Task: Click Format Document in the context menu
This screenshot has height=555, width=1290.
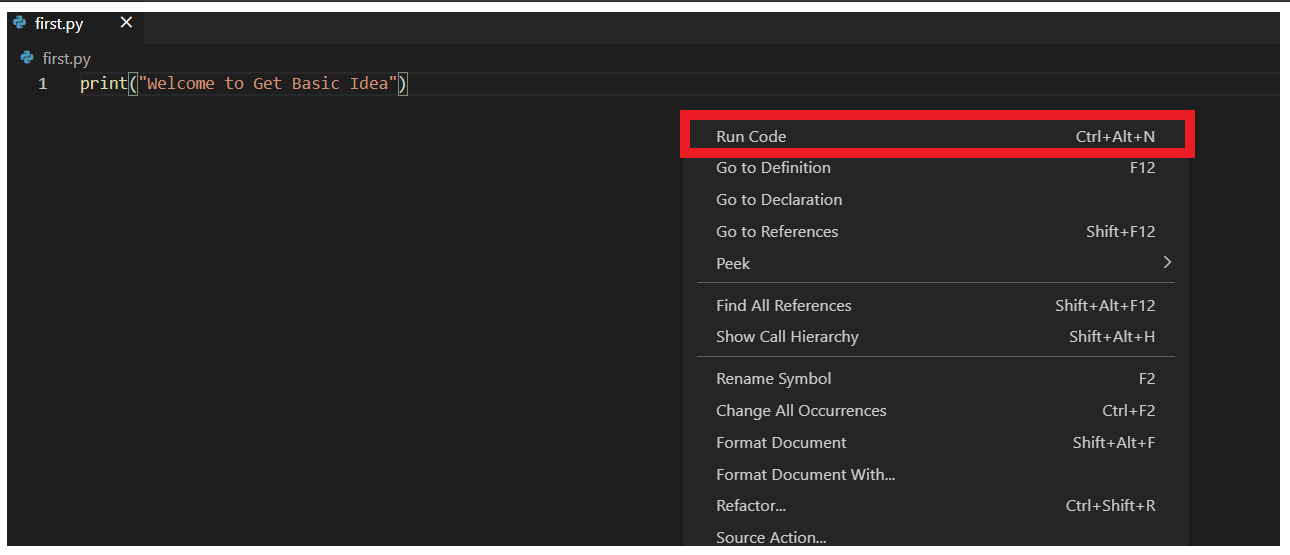Action: pyautogui.click(x=781, y=443)
